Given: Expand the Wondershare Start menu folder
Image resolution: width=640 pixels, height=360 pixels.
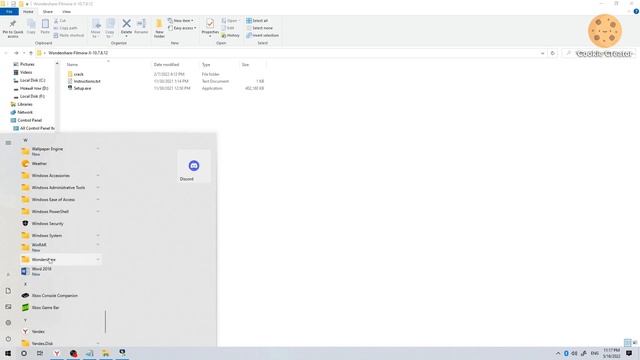Looking at the screenshot, I should click(x=60, y=260).
